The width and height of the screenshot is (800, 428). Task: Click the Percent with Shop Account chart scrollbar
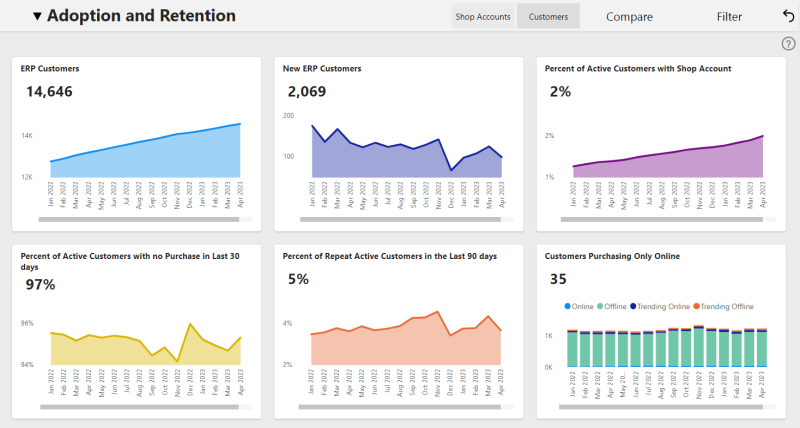coord(662,220)
